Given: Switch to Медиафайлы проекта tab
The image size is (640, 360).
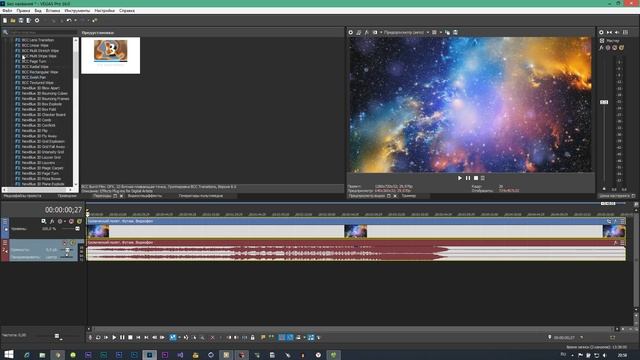Looking at the screenshot, I should pos(22,196).
